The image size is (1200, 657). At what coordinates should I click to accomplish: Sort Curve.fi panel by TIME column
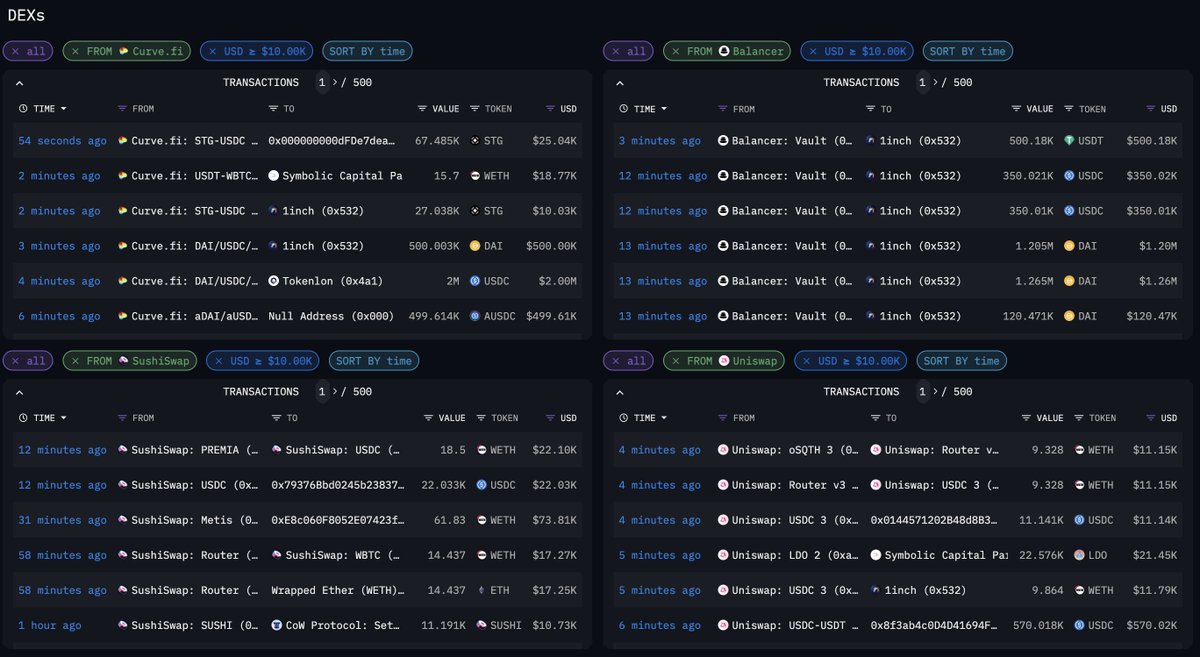tap(43, 108)
